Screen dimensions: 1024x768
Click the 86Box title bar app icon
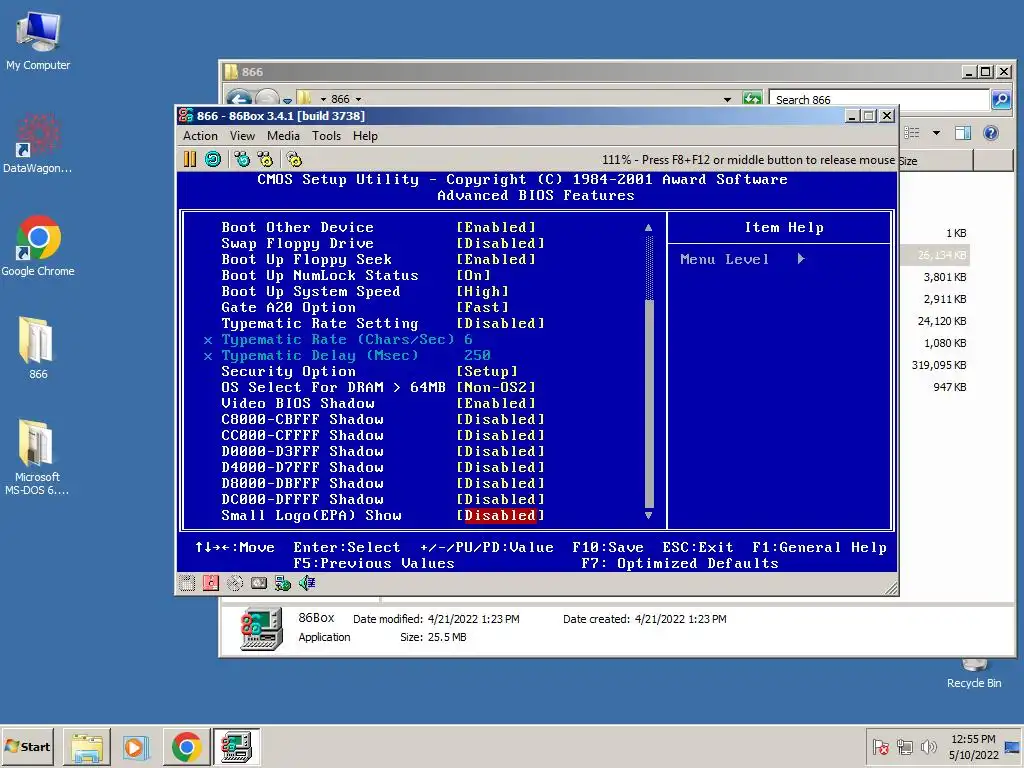pyautogui.click(x=185, y=116)
